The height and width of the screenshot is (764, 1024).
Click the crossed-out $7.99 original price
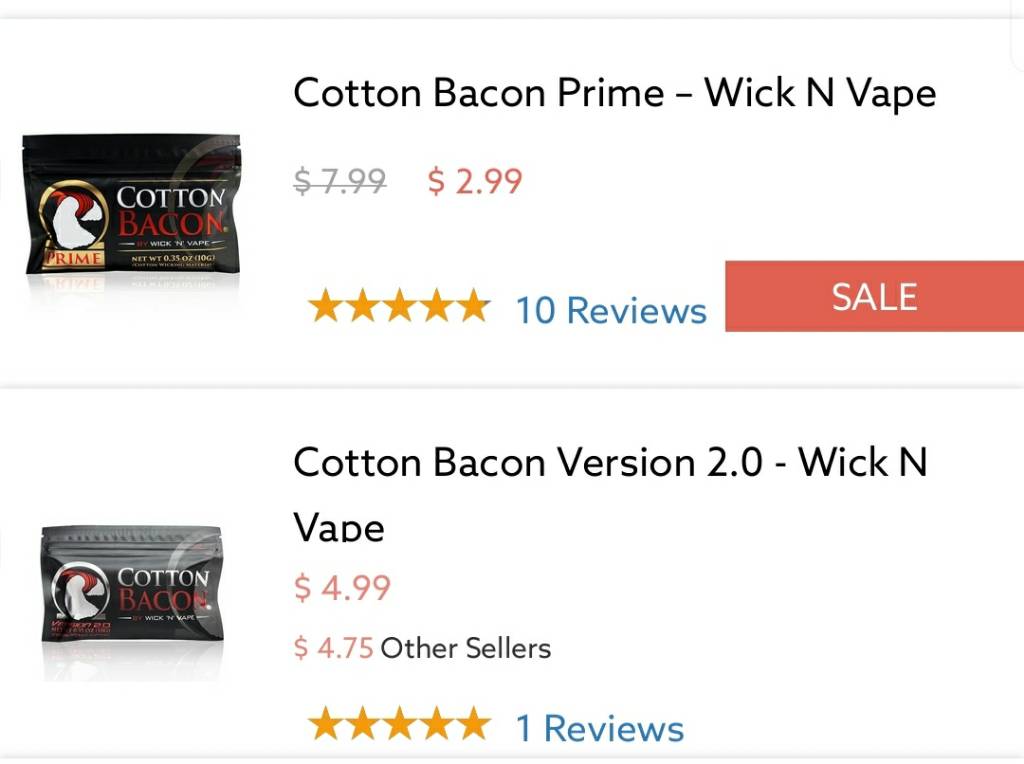[340, 181]
